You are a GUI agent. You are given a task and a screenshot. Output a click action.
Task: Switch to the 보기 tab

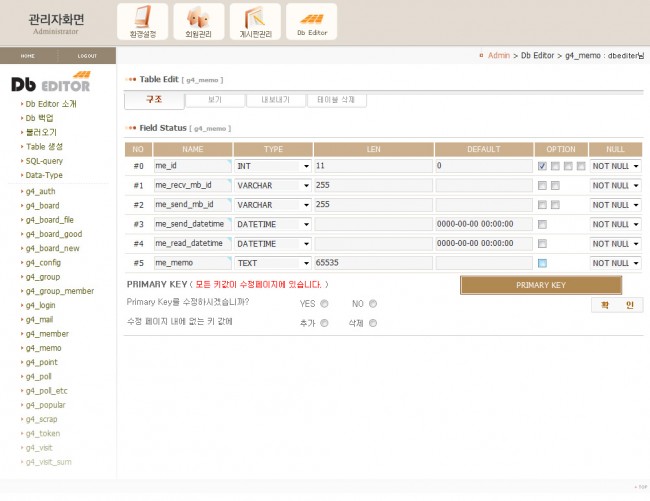215,100
